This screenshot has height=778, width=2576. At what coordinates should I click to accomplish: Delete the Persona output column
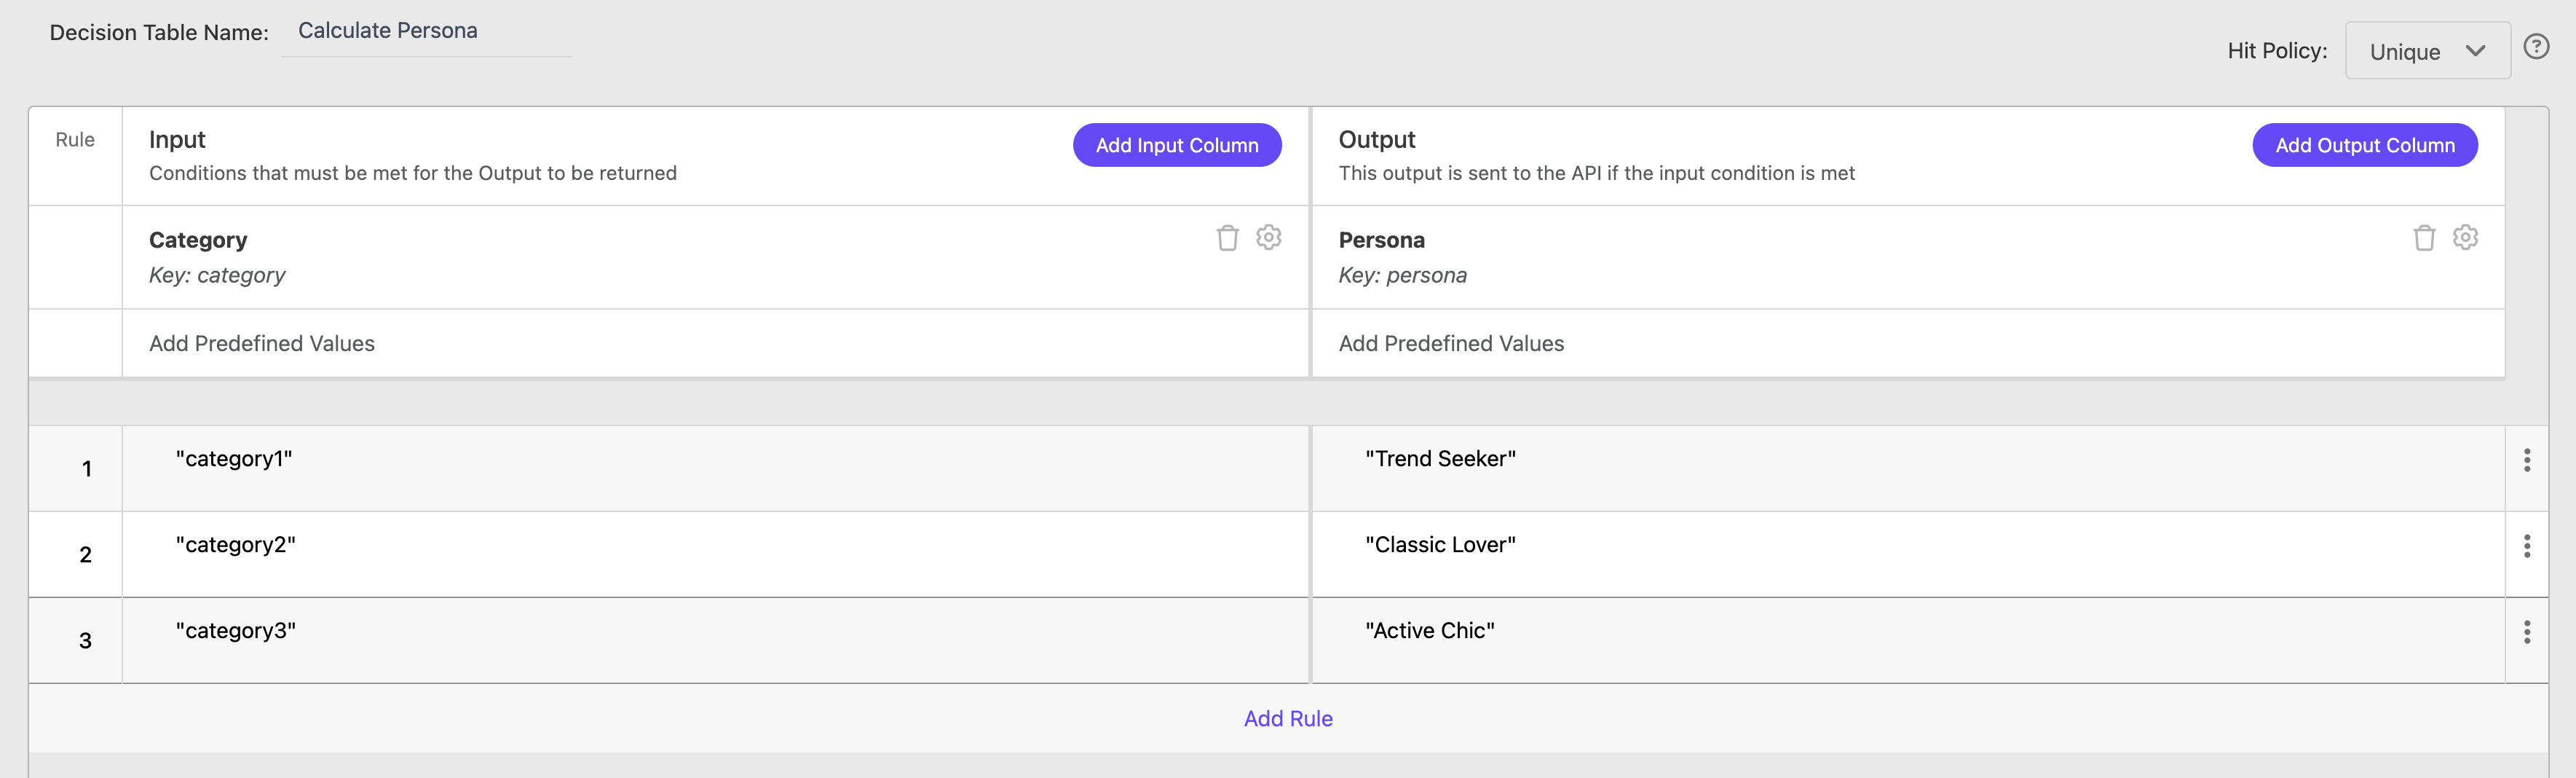click(2423, 238)
